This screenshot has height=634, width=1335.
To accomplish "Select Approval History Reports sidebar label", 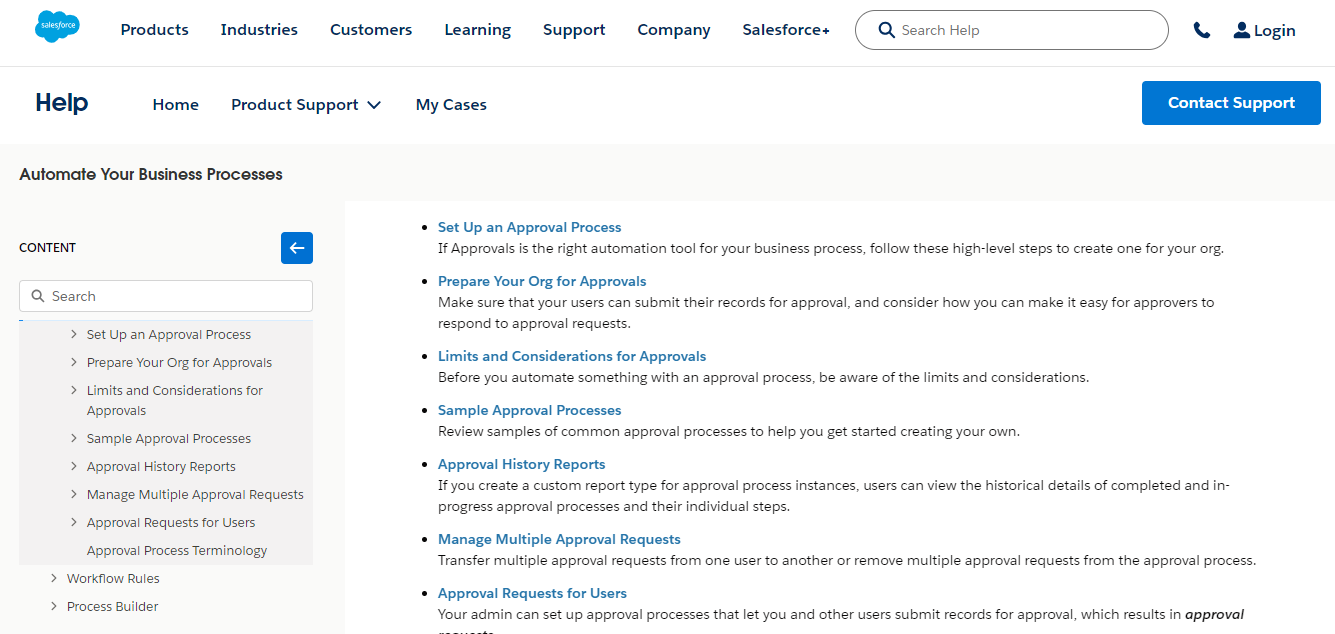I will [x=161, y=466].
